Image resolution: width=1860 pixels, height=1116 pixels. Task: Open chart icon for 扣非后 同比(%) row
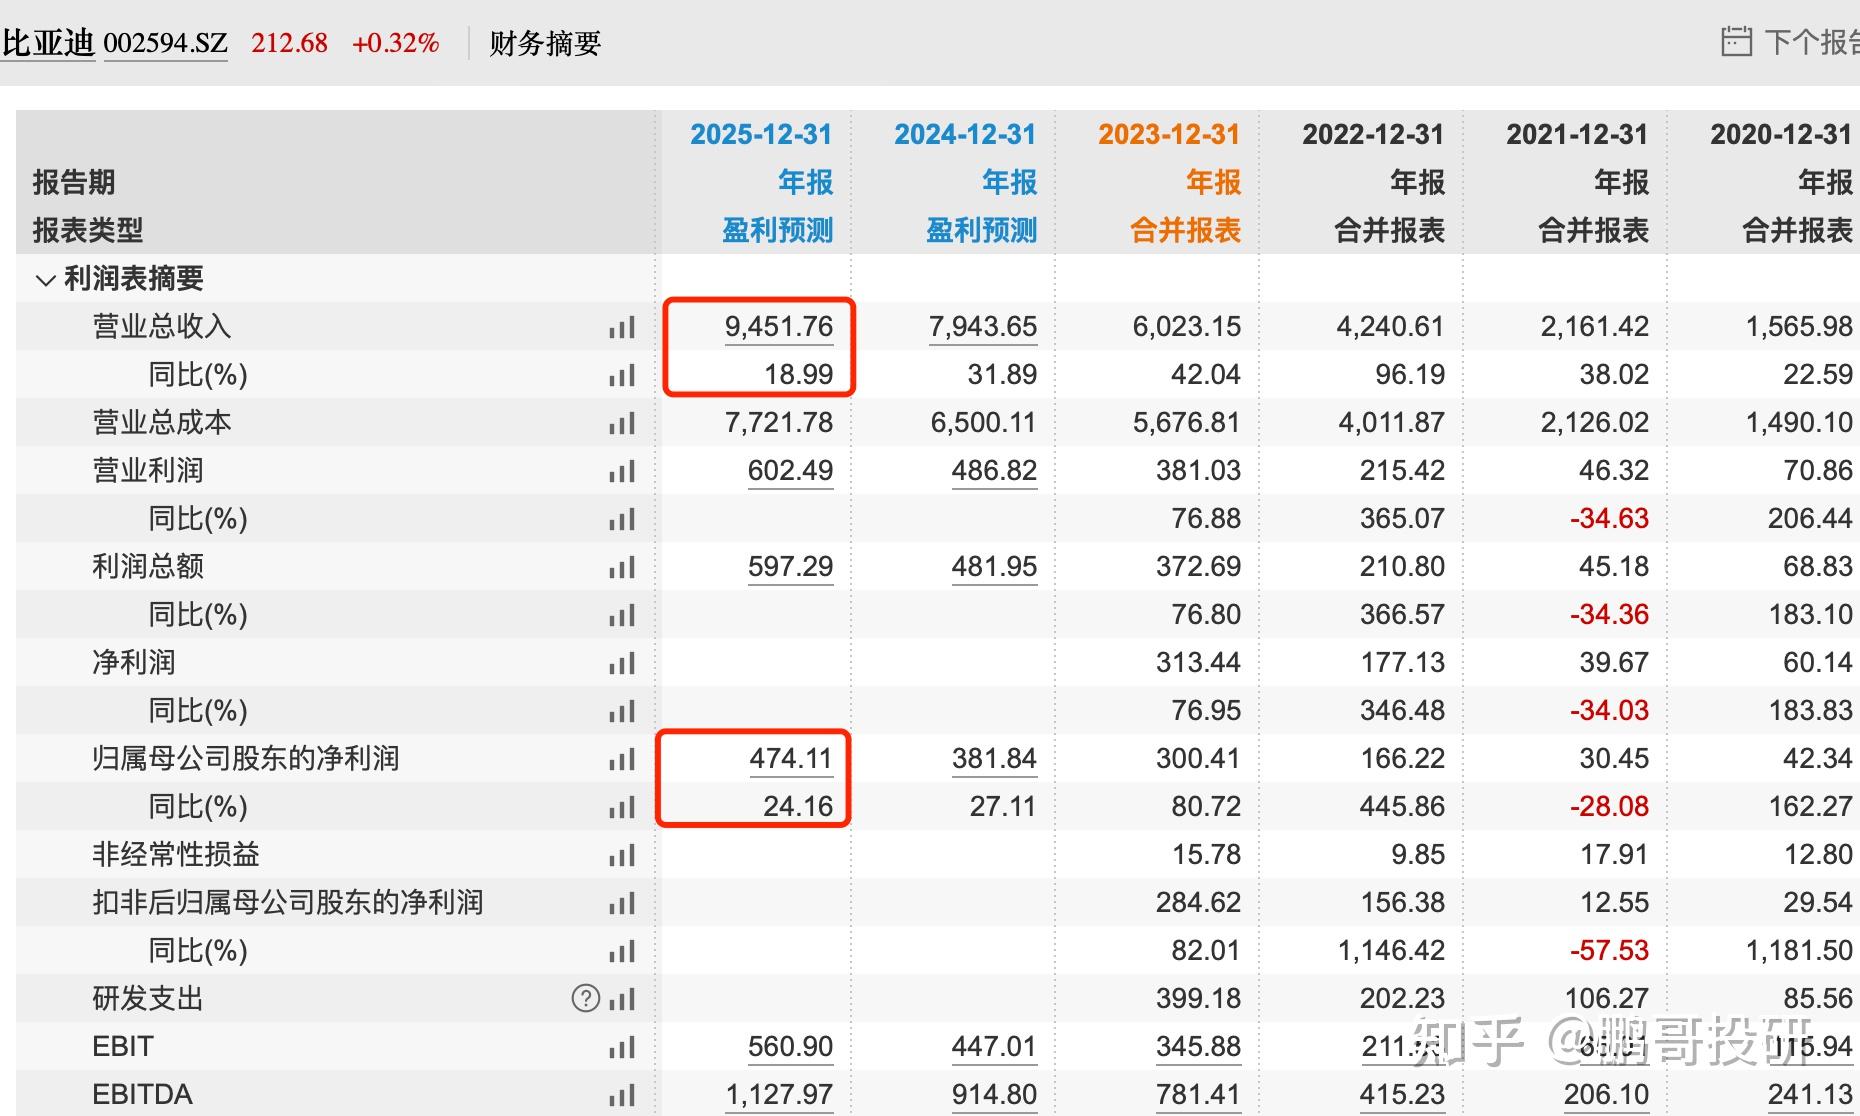pyautogui.click(x=622, y=951)
